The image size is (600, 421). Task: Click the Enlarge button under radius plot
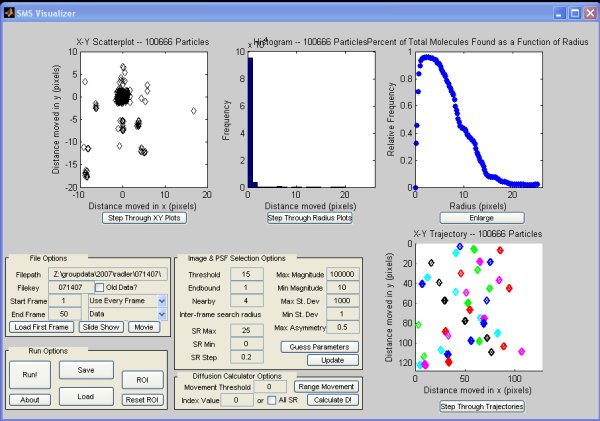pos(482,218)
